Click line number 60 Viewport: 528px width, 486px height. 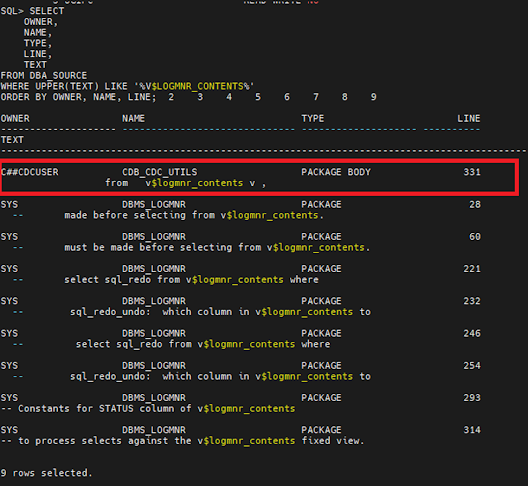tap(475, 237)
